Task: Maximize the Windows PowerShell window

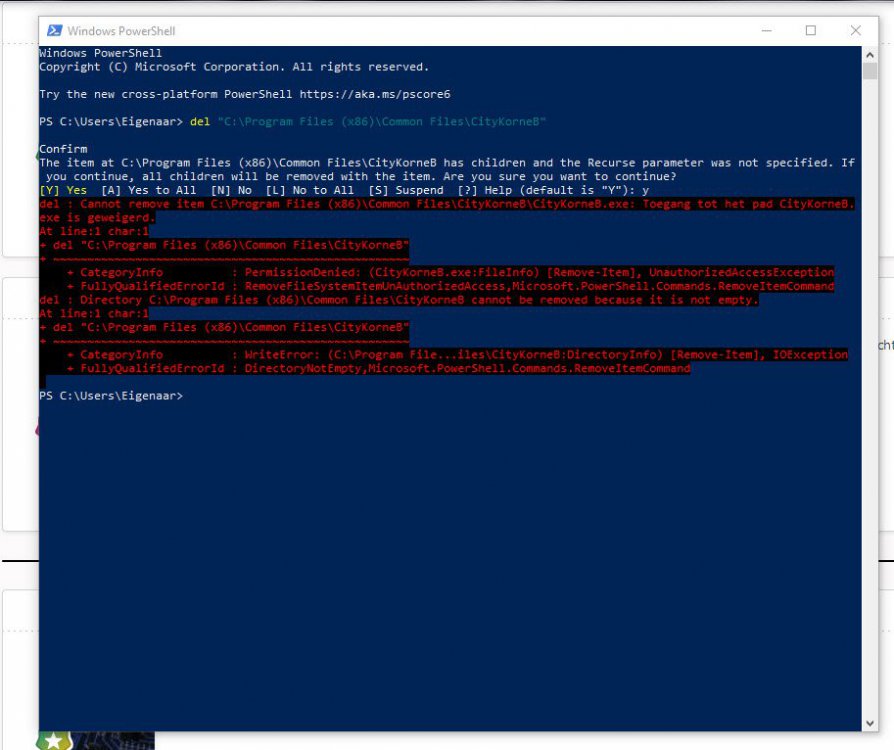Action: click(811, 31)
